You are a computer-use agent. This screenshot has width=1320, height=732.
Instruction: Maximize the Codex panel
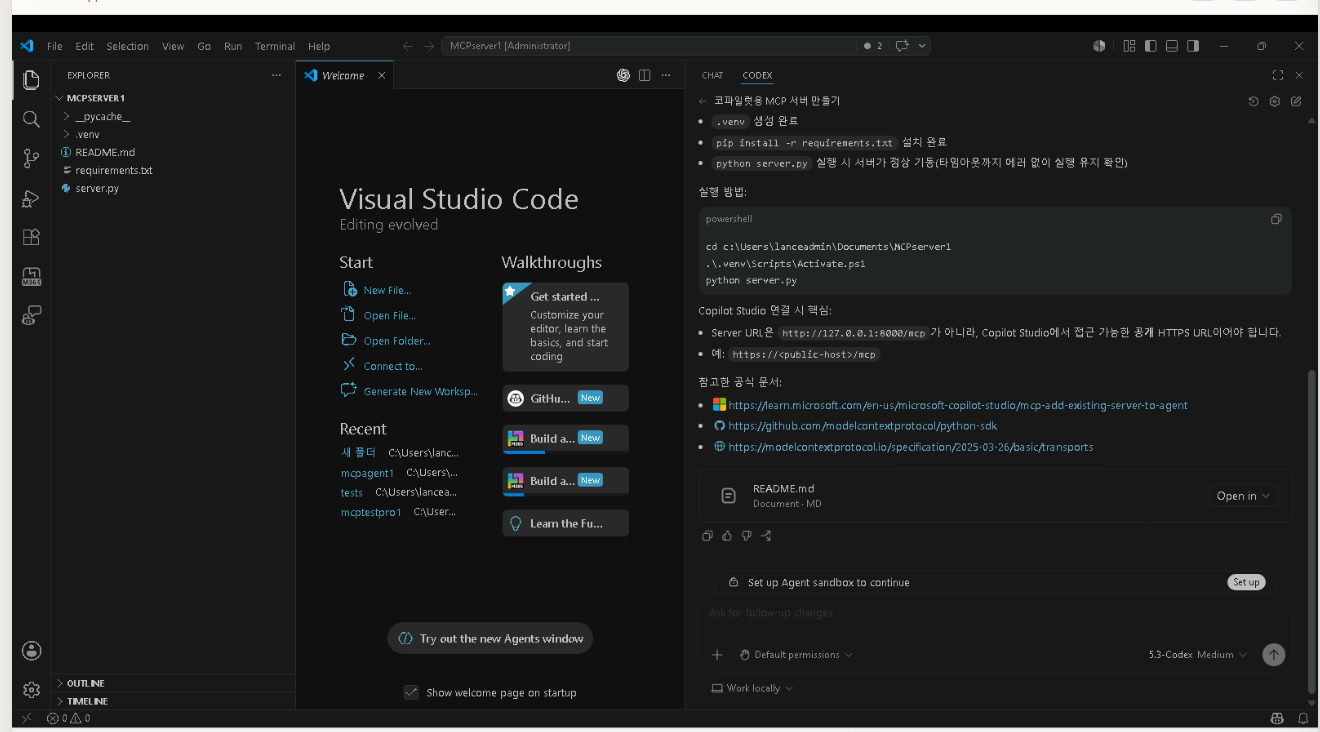pyautogui.click(x=1278, y=75)
